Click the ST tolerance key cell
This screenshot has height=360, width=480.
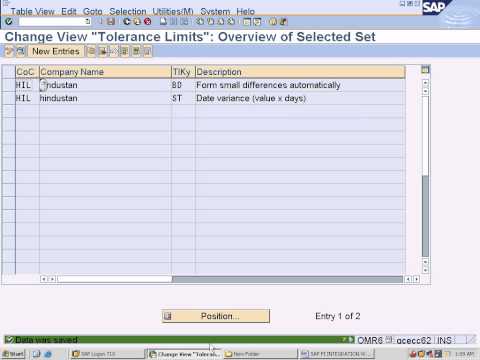[183, 98]
